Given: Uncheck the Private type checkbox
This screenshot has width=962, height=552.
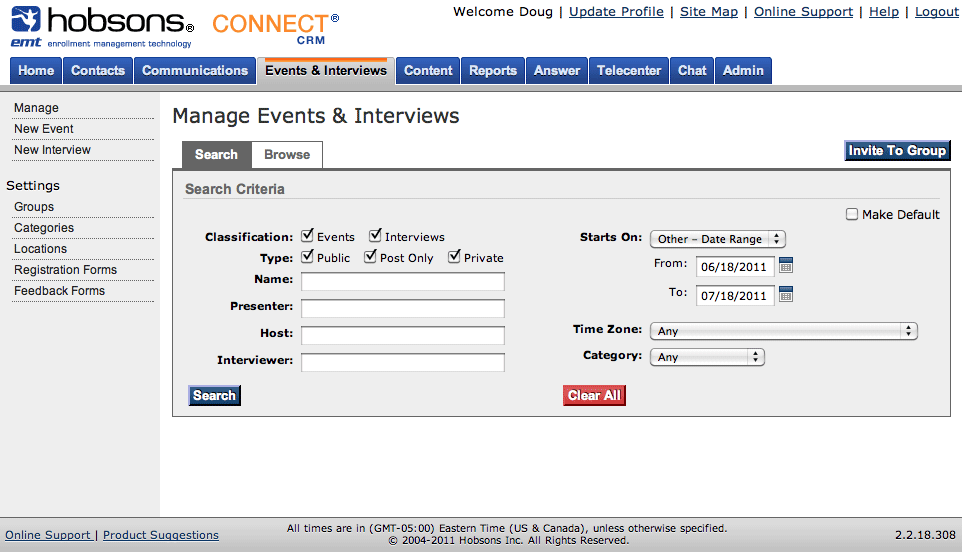Looking at the screenshot, I should pyautogui.click(x=454, y=256).
